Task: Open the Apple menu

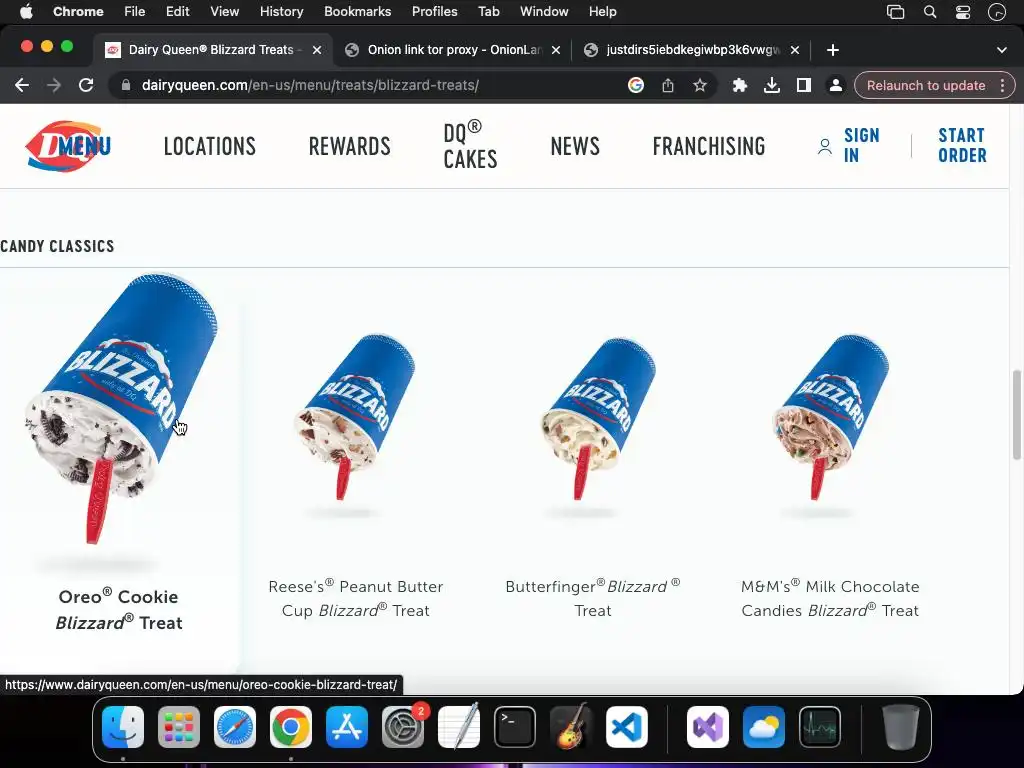Action: 26,12
